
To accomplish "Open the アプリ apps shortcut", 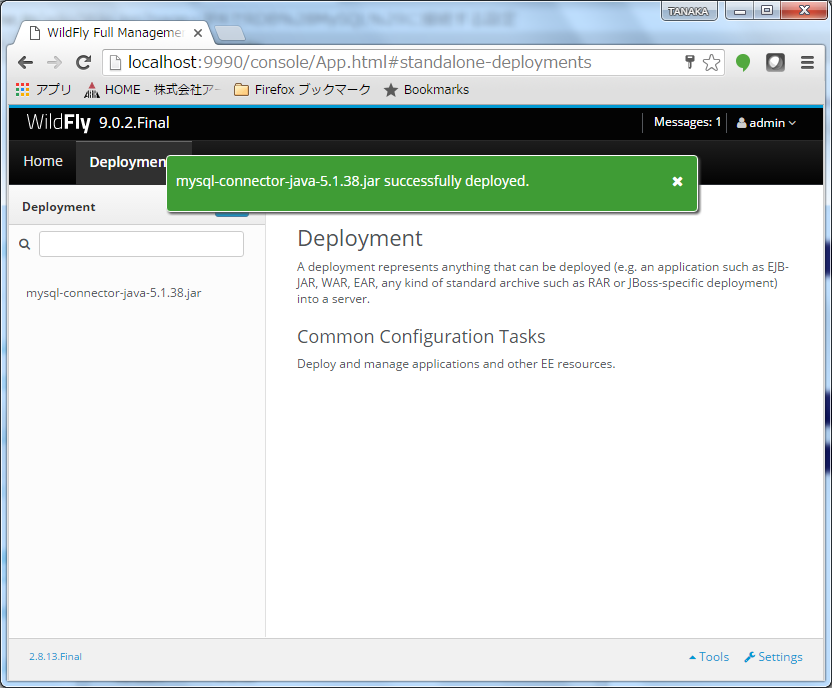I will click(44, 90).
